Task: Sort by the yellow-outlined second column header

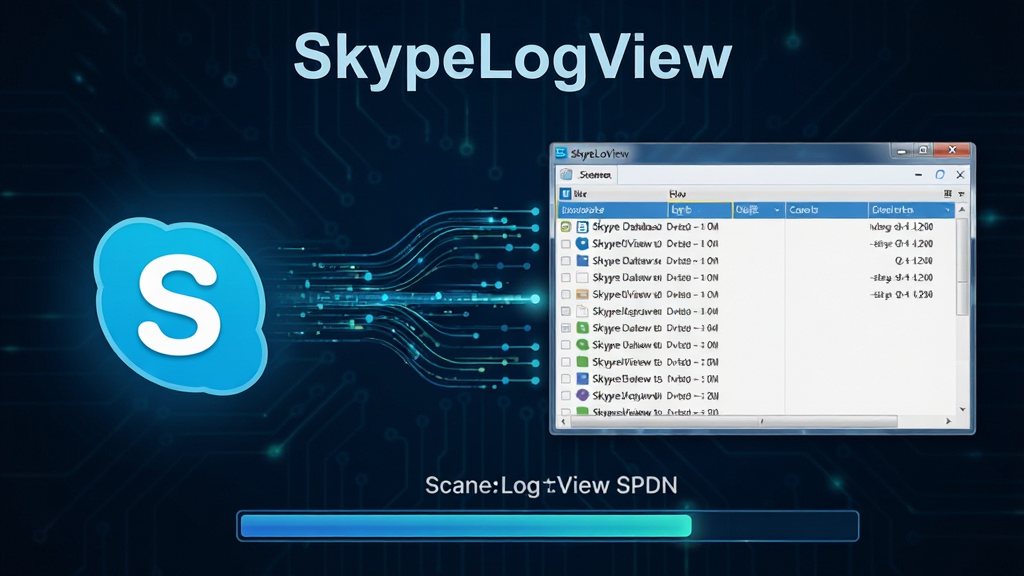Action: pos(699,210)
